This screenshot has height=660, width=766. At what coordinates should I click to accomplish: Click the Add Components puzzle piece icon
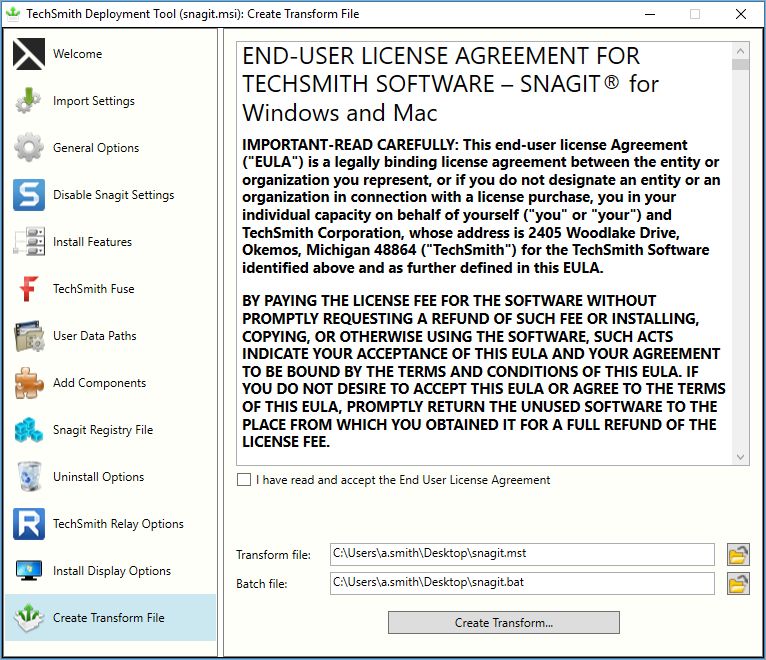click(x=29, y=383)
